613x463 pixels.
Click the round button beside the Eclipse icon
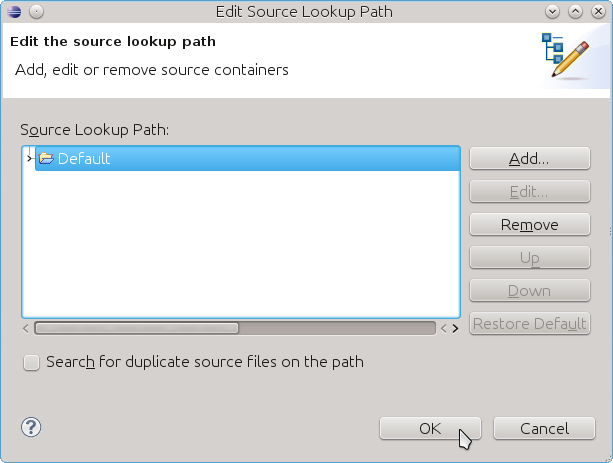[x=36, y=12]
